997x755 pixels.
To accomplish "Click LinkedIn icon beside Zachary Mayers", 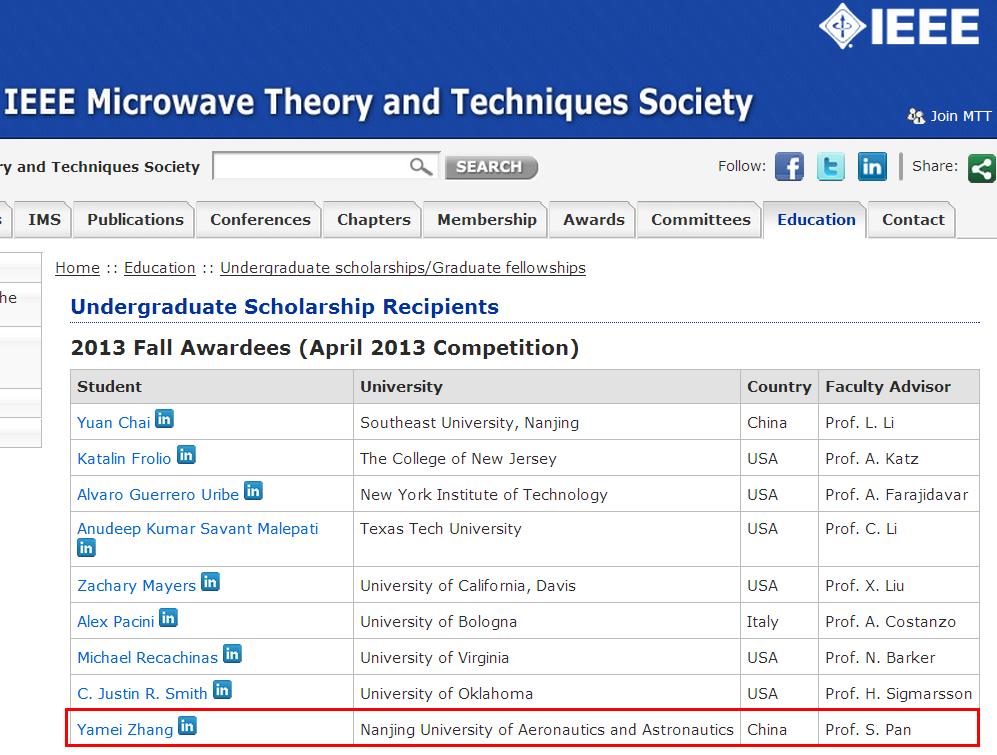I will point(210,582).
